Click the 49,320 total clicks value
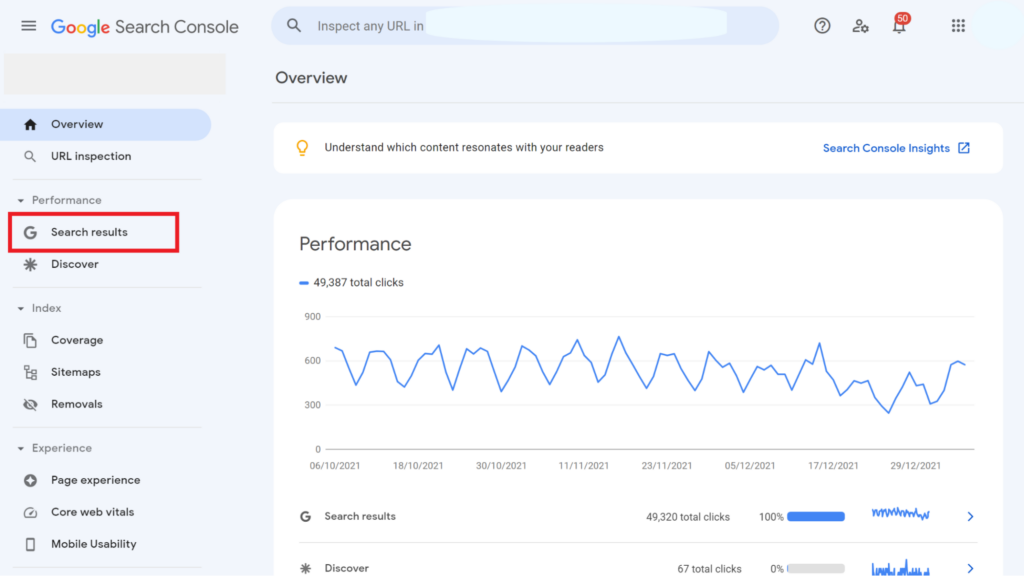This screenshot has height=576, width=1024. pyautogui.click(x=688, y=517)
